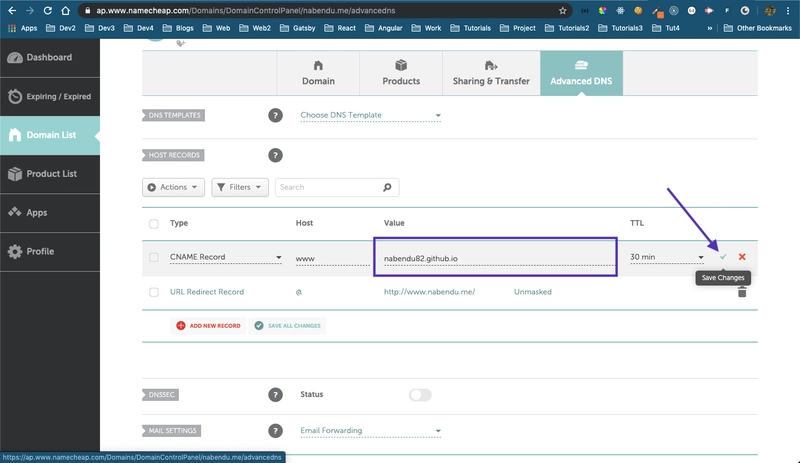Open Expiring / Expired sidebar item
The height and width of the screenshot is (463, 800).
click(50, 96)
